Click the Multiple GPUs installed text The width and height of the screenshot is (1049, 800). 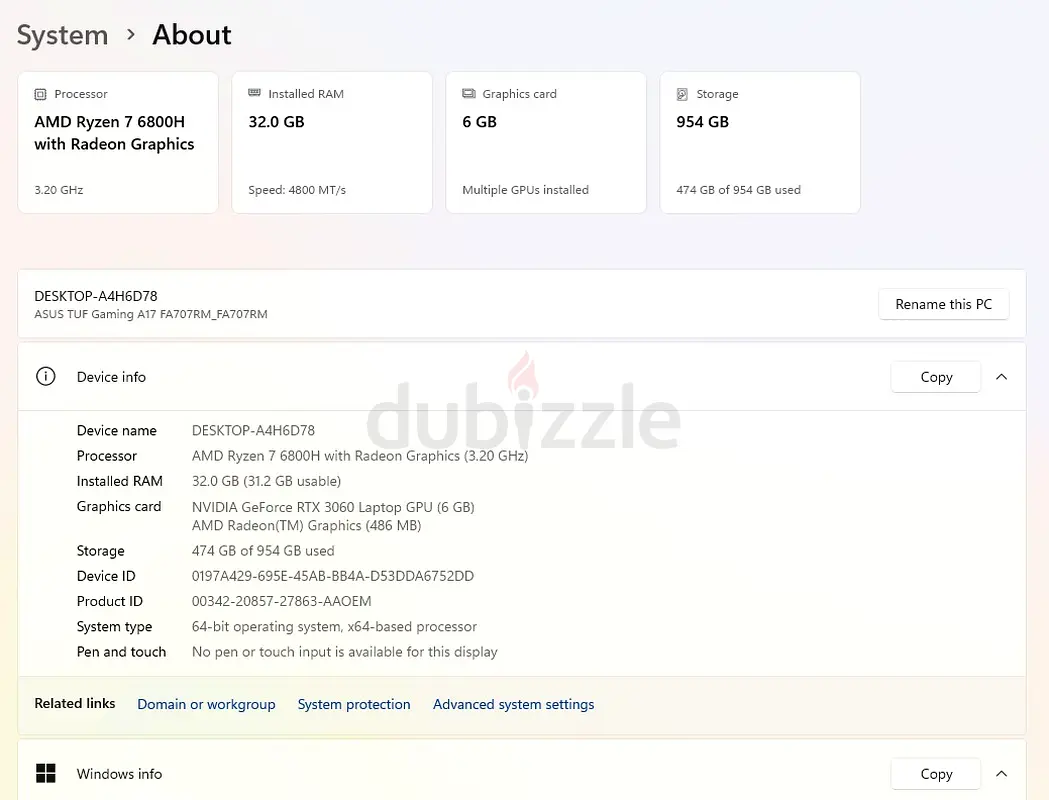[525, 190]
